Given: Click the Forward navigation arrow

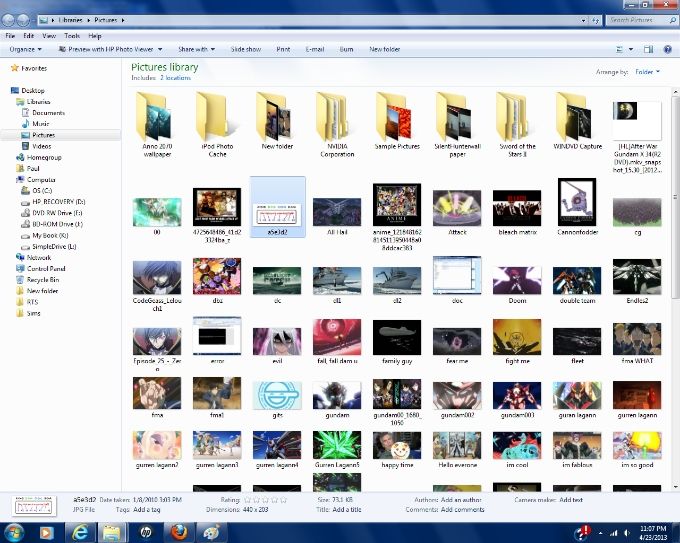Looking at the screenshot, I should (x=23, y=20).
